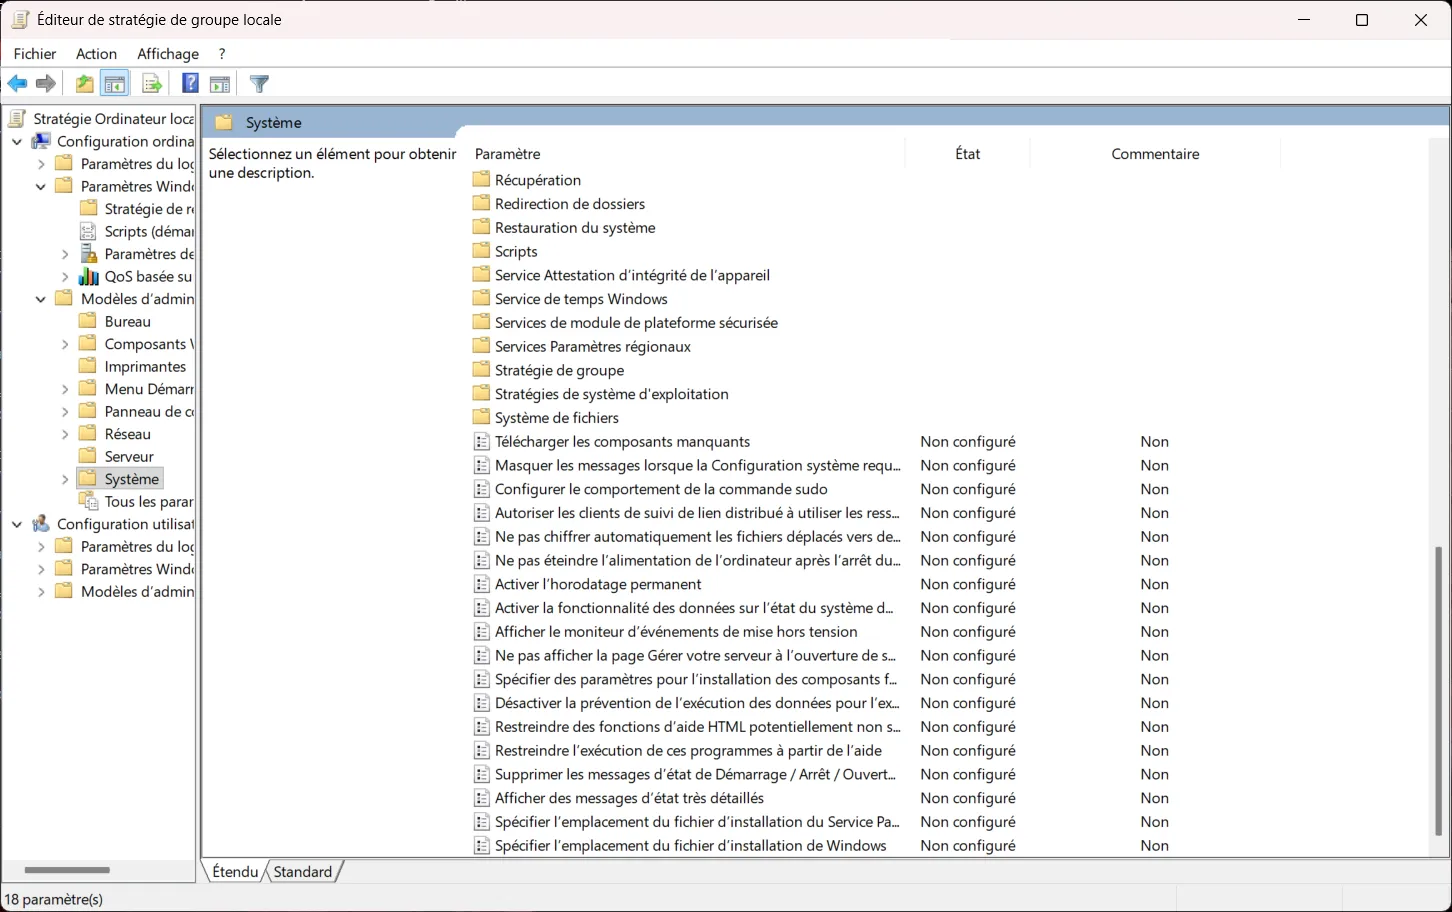The width and height of the screenshot is (1452, 912).
Task: Open Help via the question mark icon
Action: pyautogui.click(x=189, y=83)
